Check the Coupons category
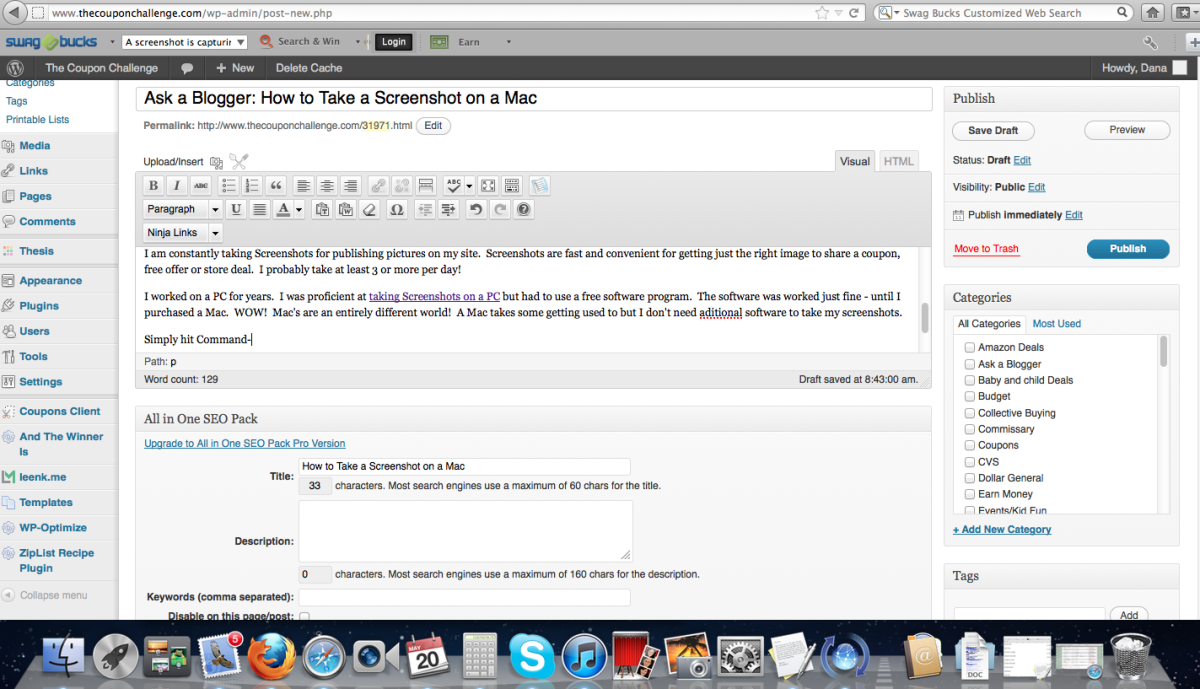The height and width of the screenshot is (689, 1200). [970, 445]
